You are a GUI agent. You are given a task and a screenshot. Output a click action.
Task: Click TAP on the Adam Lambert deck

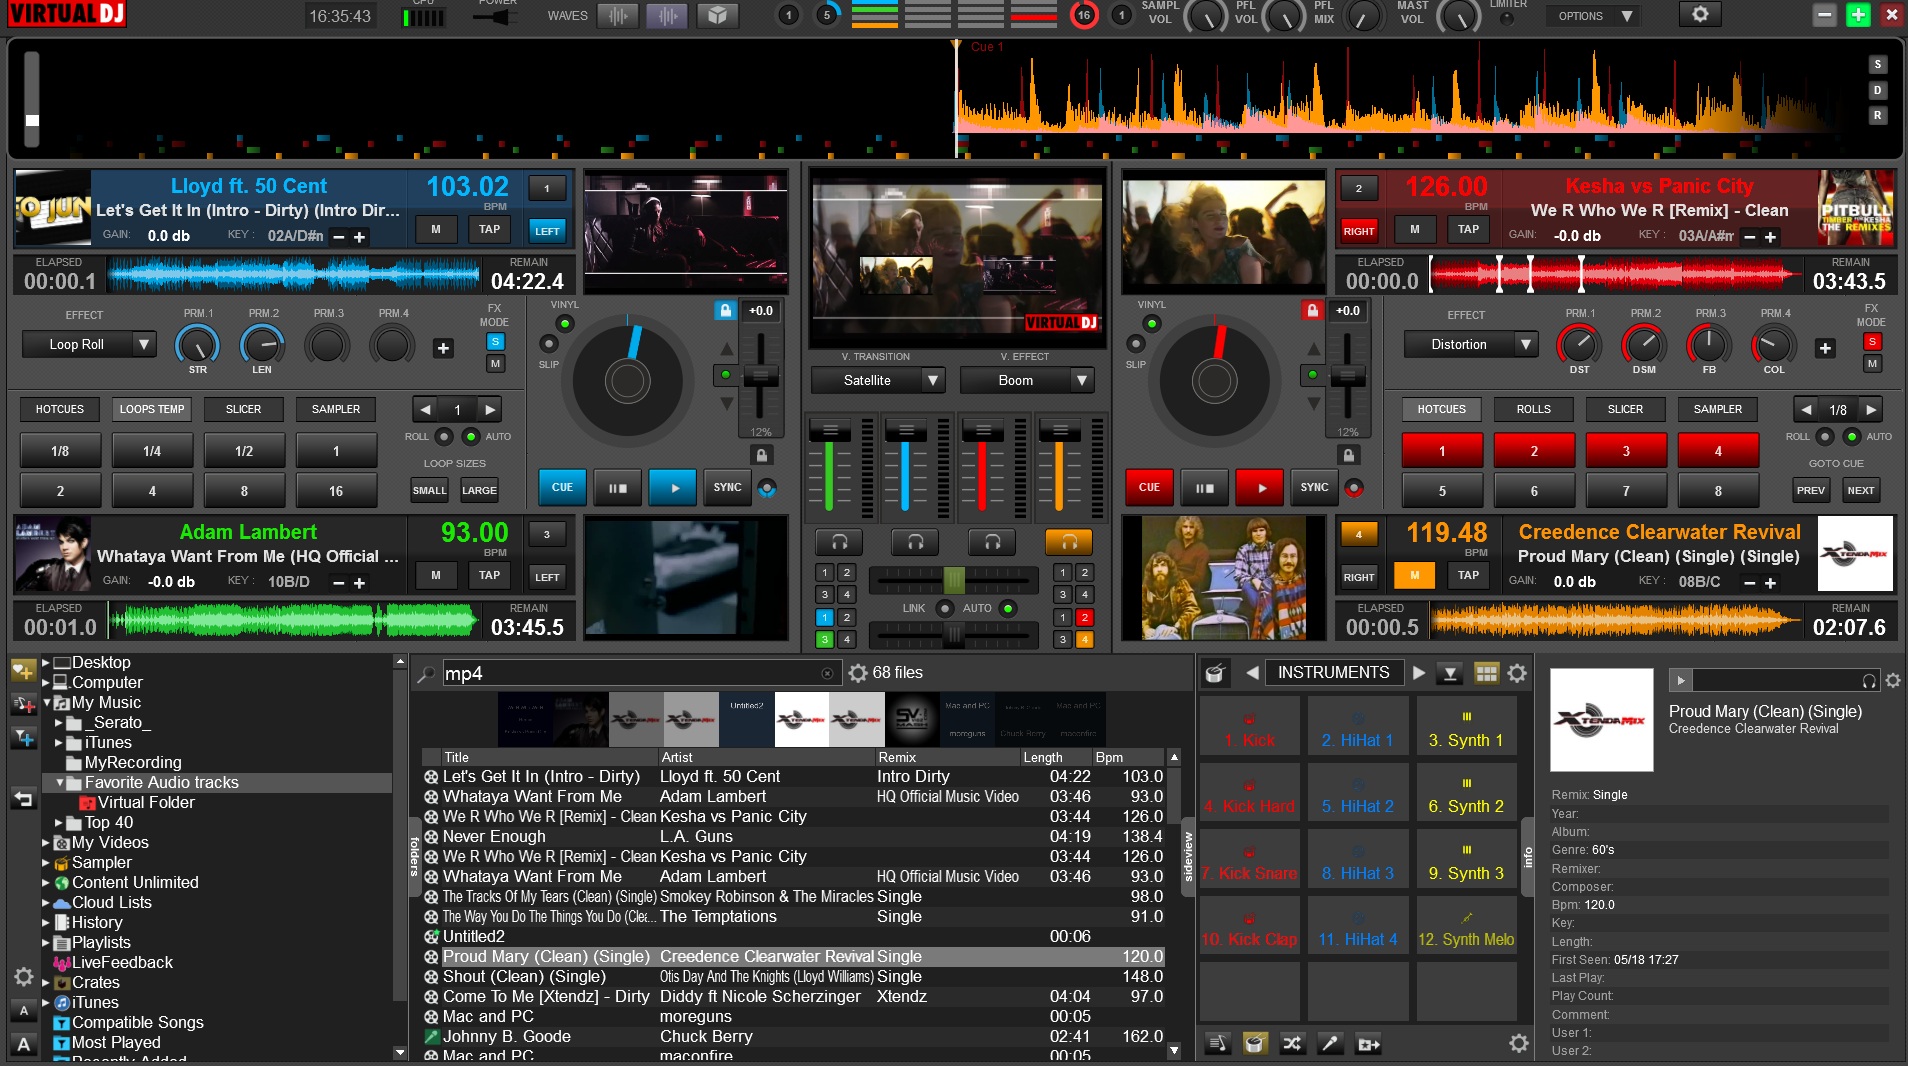489,576
